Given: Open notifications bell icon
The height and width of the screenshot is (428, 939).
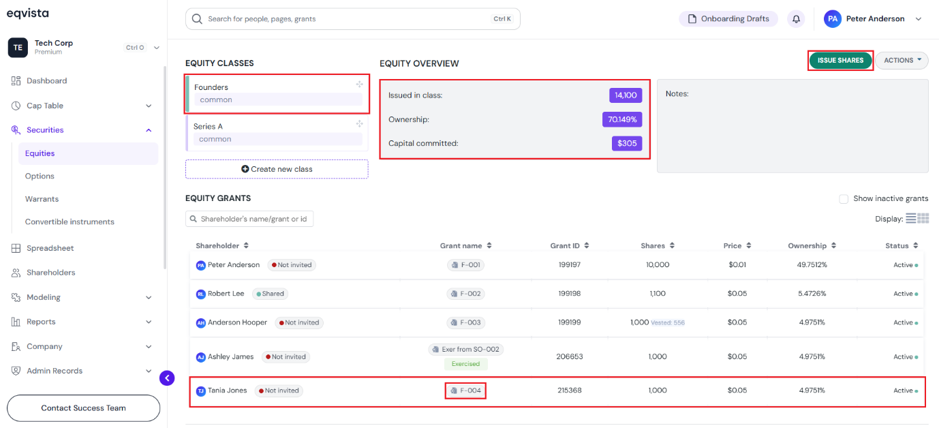Looking at the screenshot, I should coord(796,19).
